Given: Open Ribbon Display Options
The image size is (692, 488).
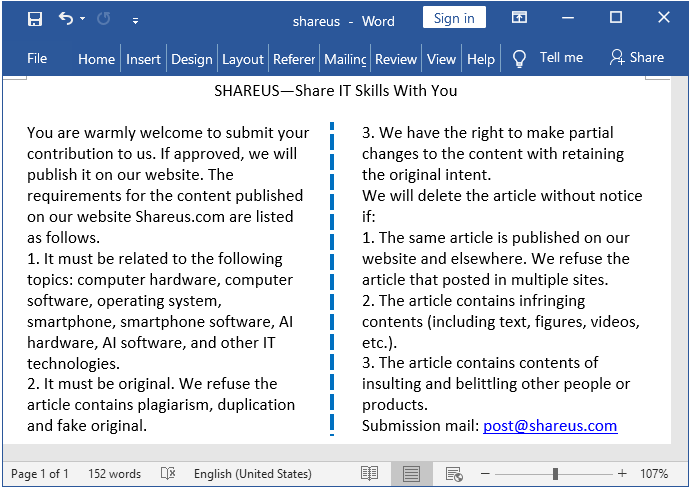Looking at the screenshot, I should (519, 18).
